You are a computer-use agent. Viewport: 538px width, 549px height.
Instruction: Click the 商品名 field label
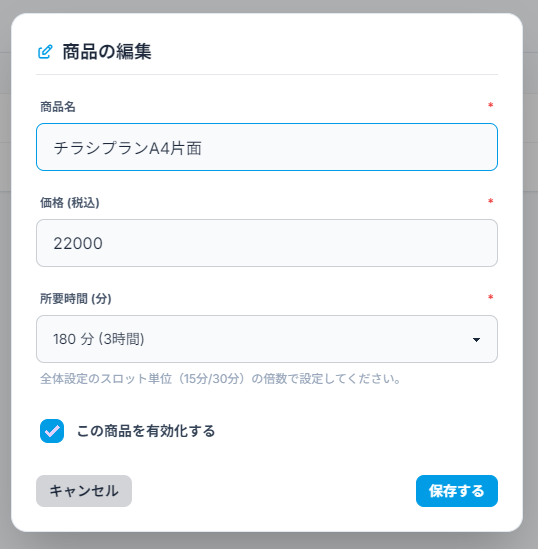(x=58, y=107)
